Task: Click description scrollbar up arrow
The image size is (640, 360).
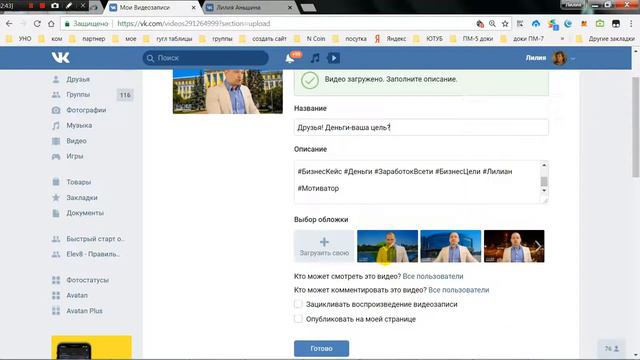Action: pyautogui.click(x=544, y=165)
